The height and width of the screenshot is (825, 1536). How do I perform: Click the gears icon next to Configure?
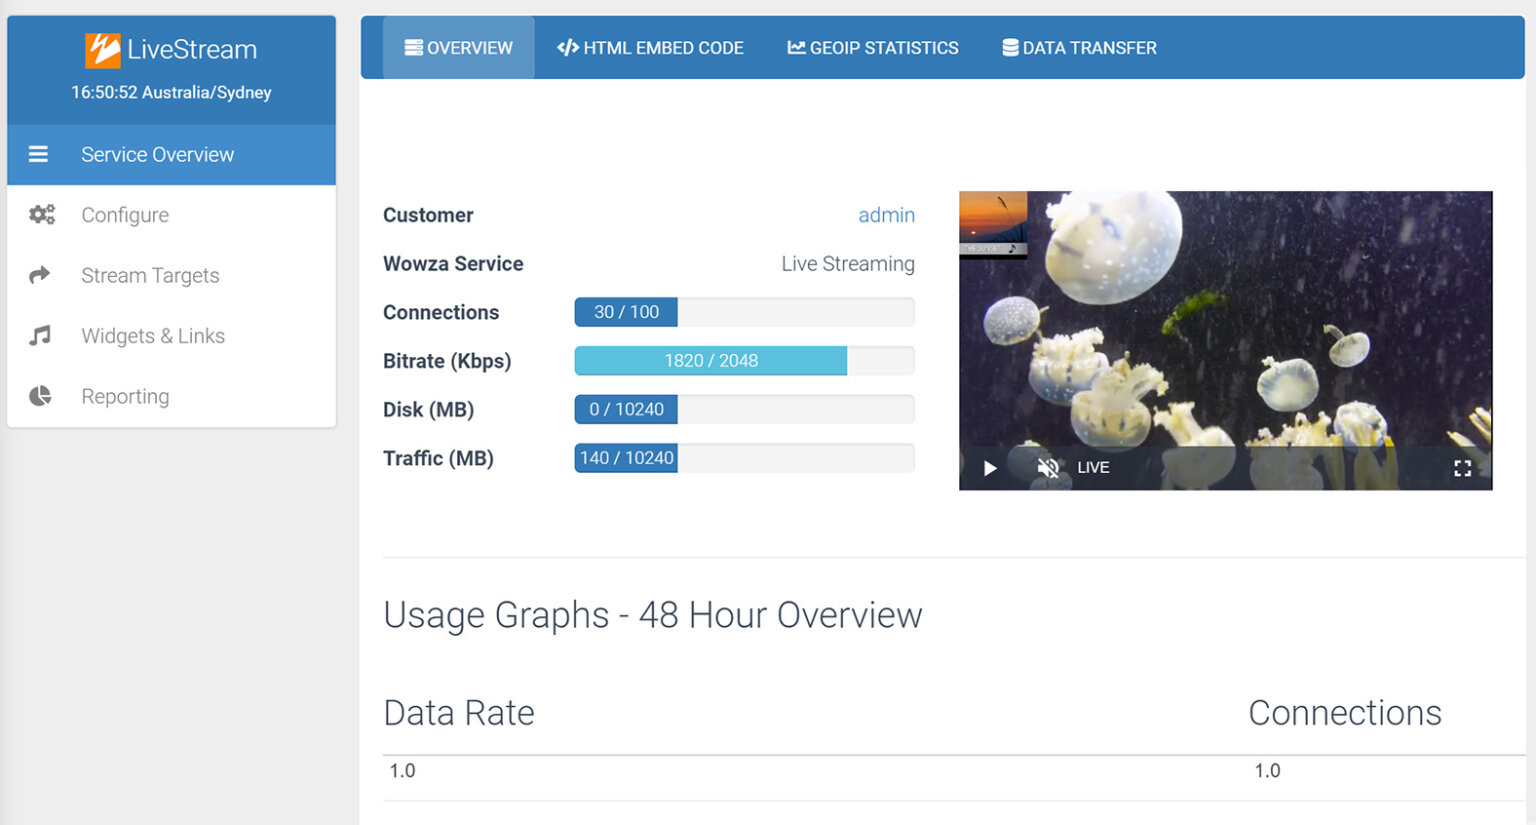(x=41, y=215)
